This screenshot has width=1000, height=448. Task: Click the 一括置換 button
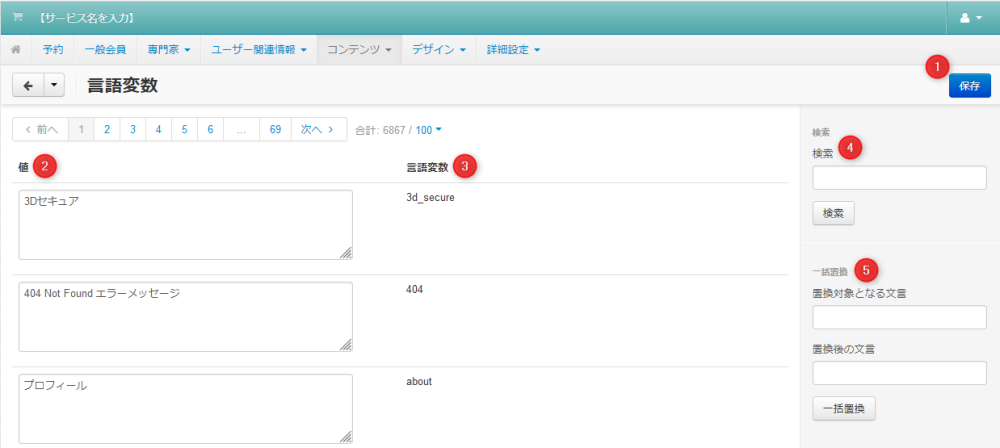[x=844, y=409]
